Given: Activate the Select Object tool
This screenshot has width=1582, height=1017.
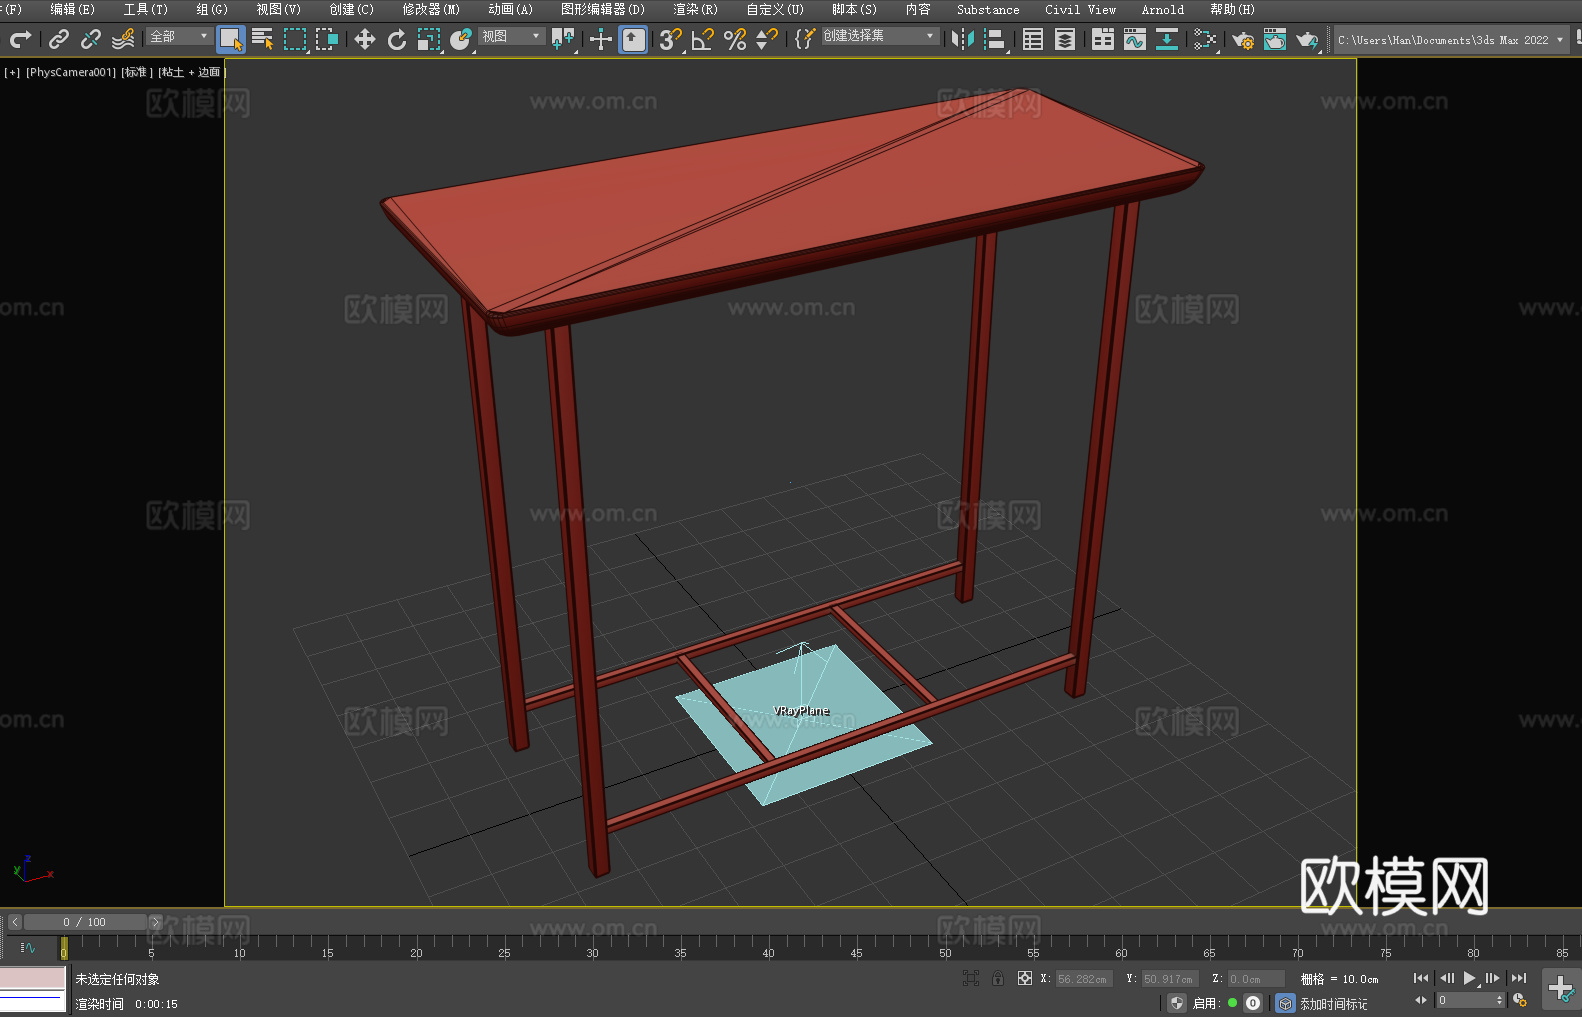Looking at the screenshot, I should [x=231, y=40].
